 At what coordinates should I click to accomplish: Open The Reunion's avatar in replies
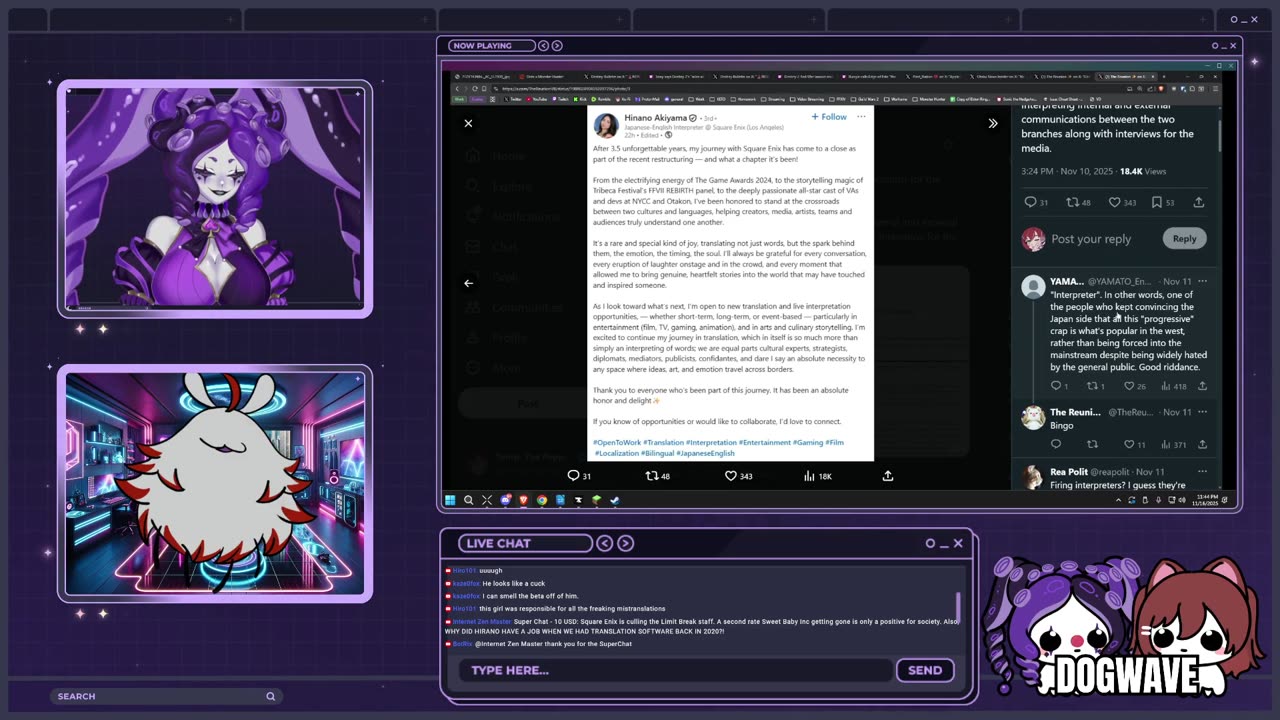pyautogui.click(x=1033, y=417)
